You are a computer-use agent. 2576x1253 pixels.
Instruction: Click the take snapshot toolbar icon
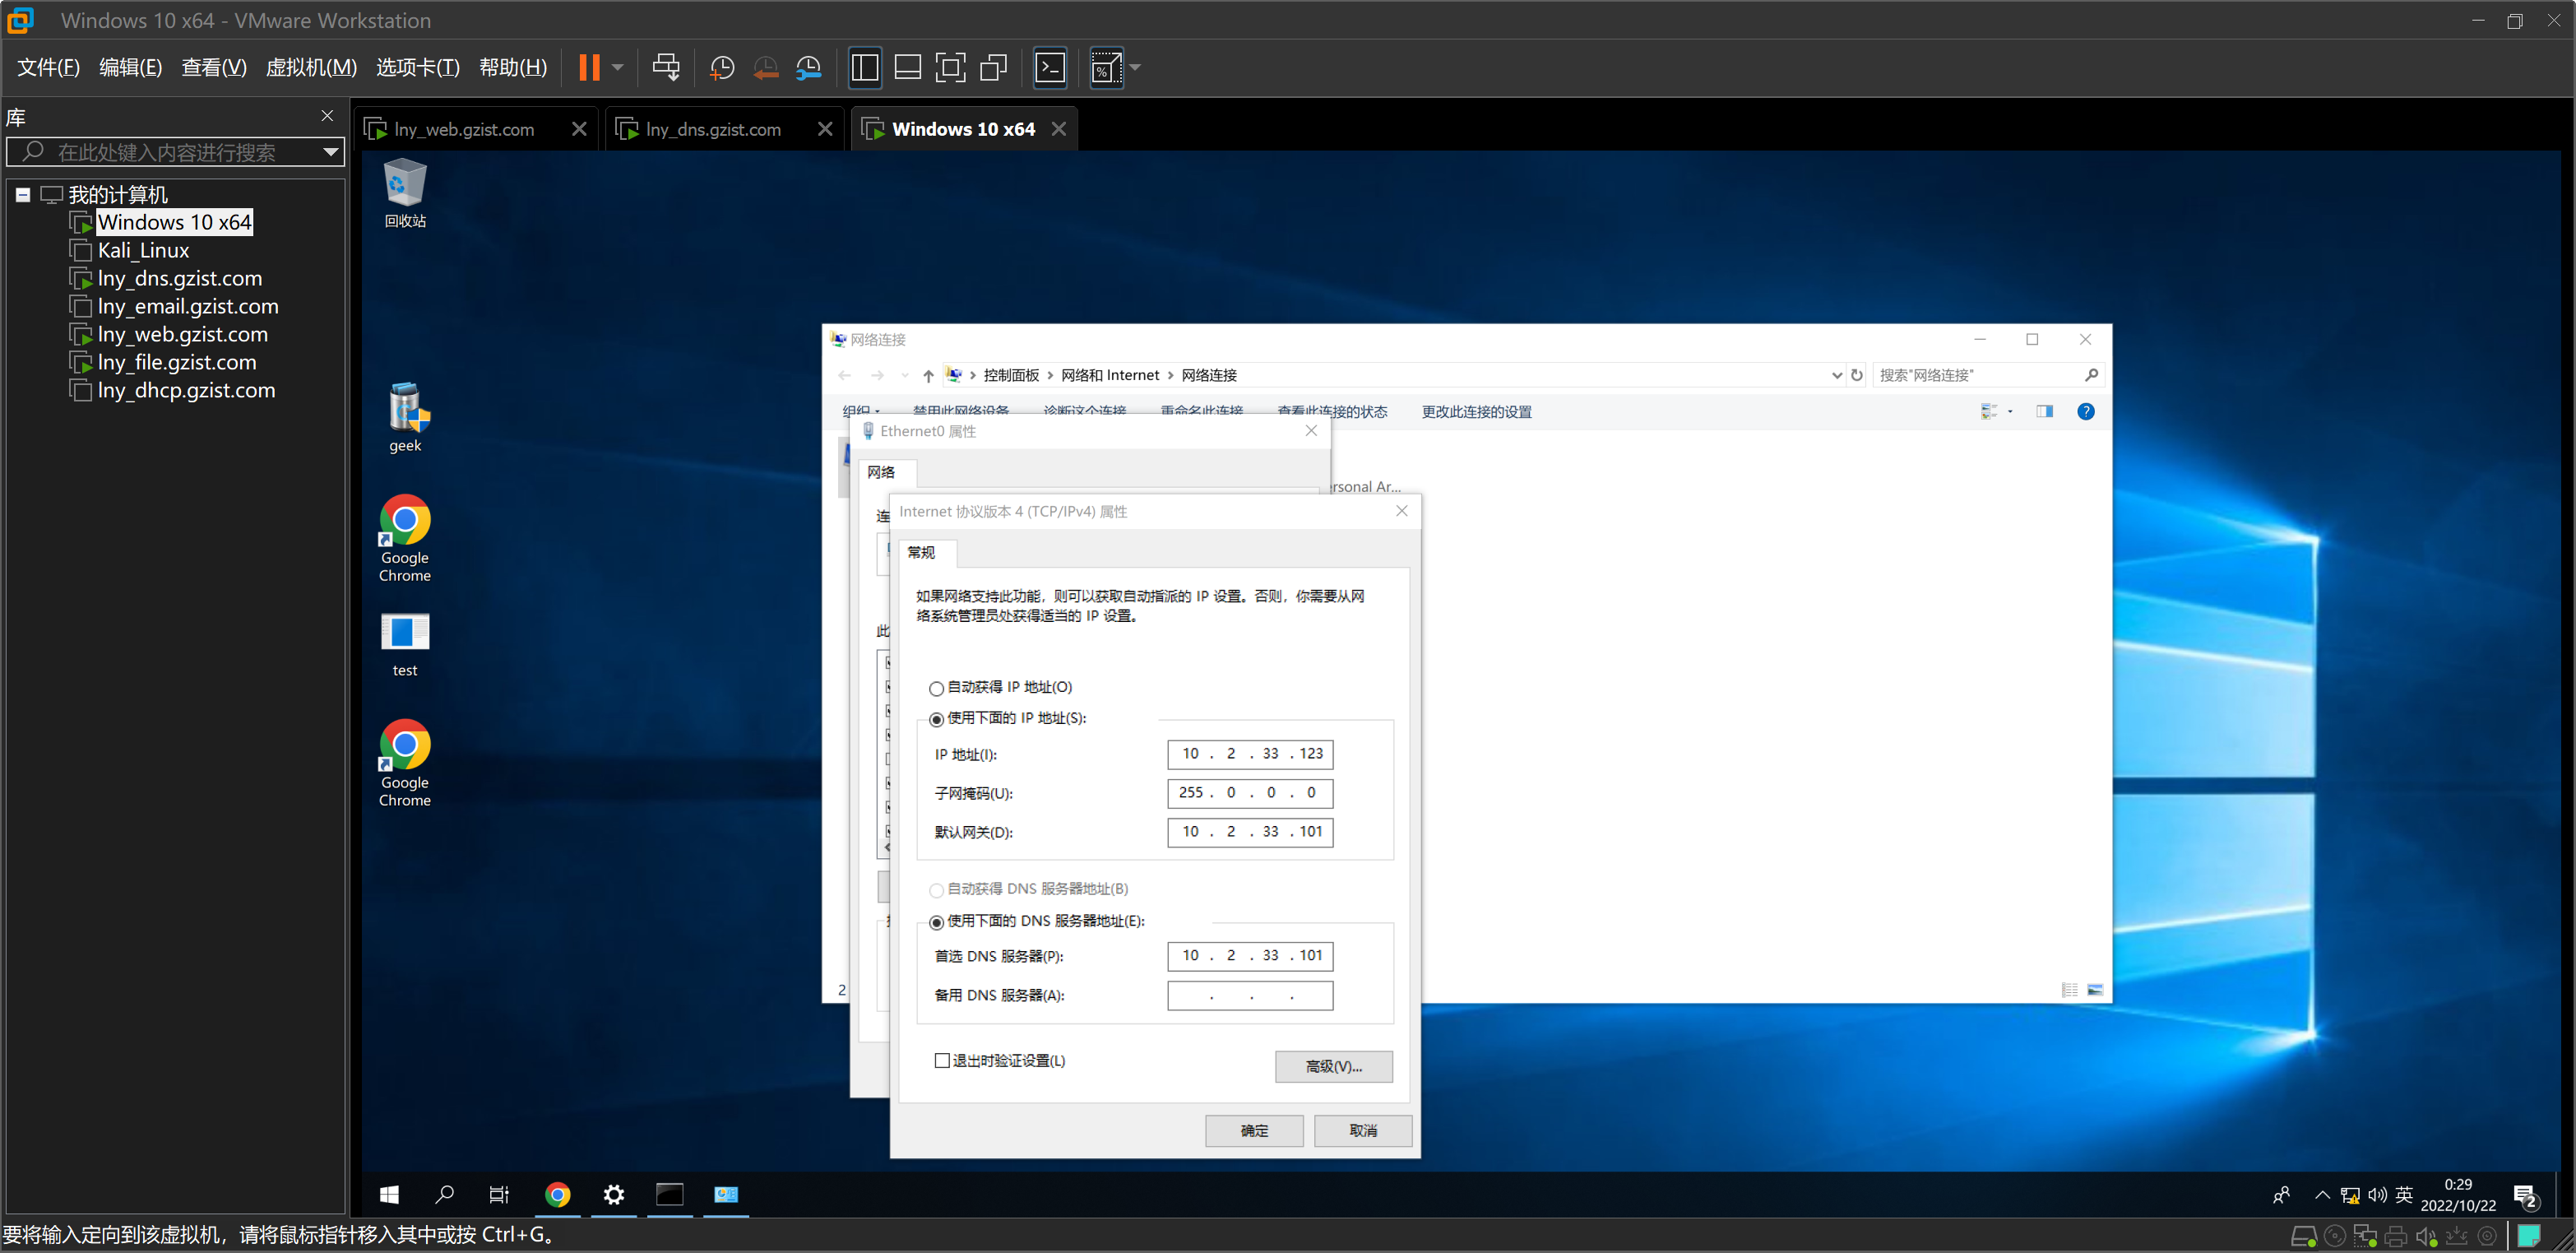(722, 68)
